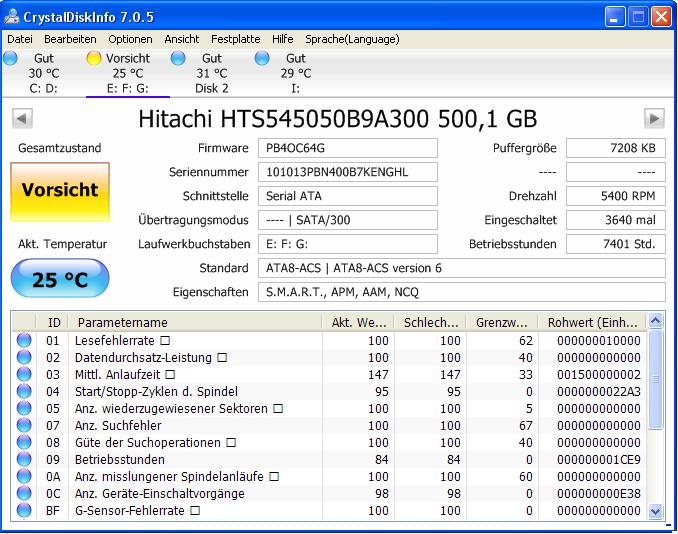Click the Parametername column header
The width and height of the screenshot is (678, 534).
[195, 323]
